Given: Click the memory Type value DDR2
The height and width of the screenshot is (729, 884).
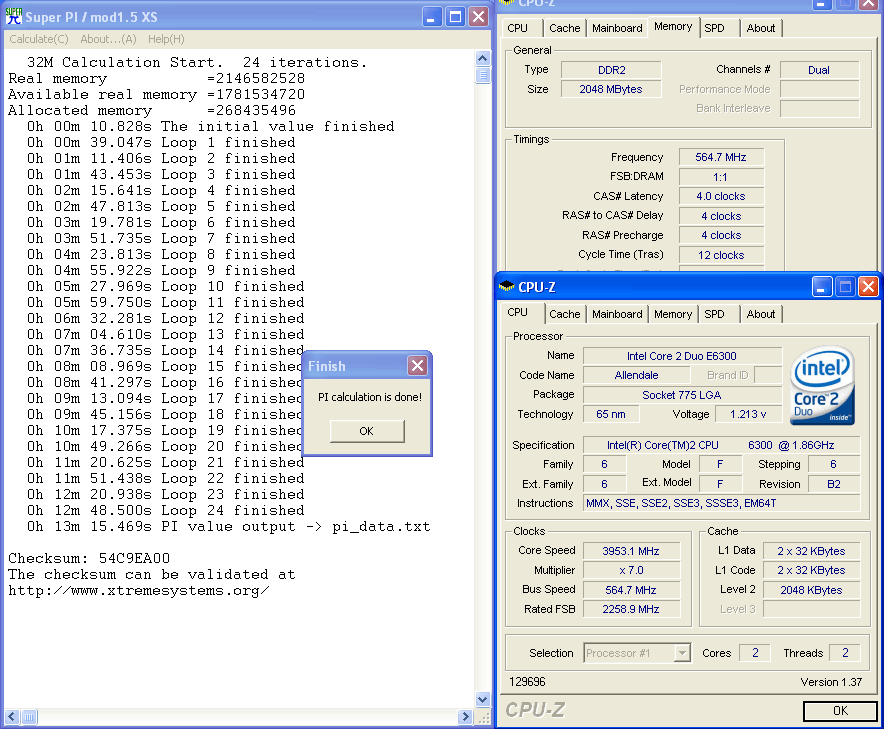Looking at the screenshot, I should (x=611, y=70).
